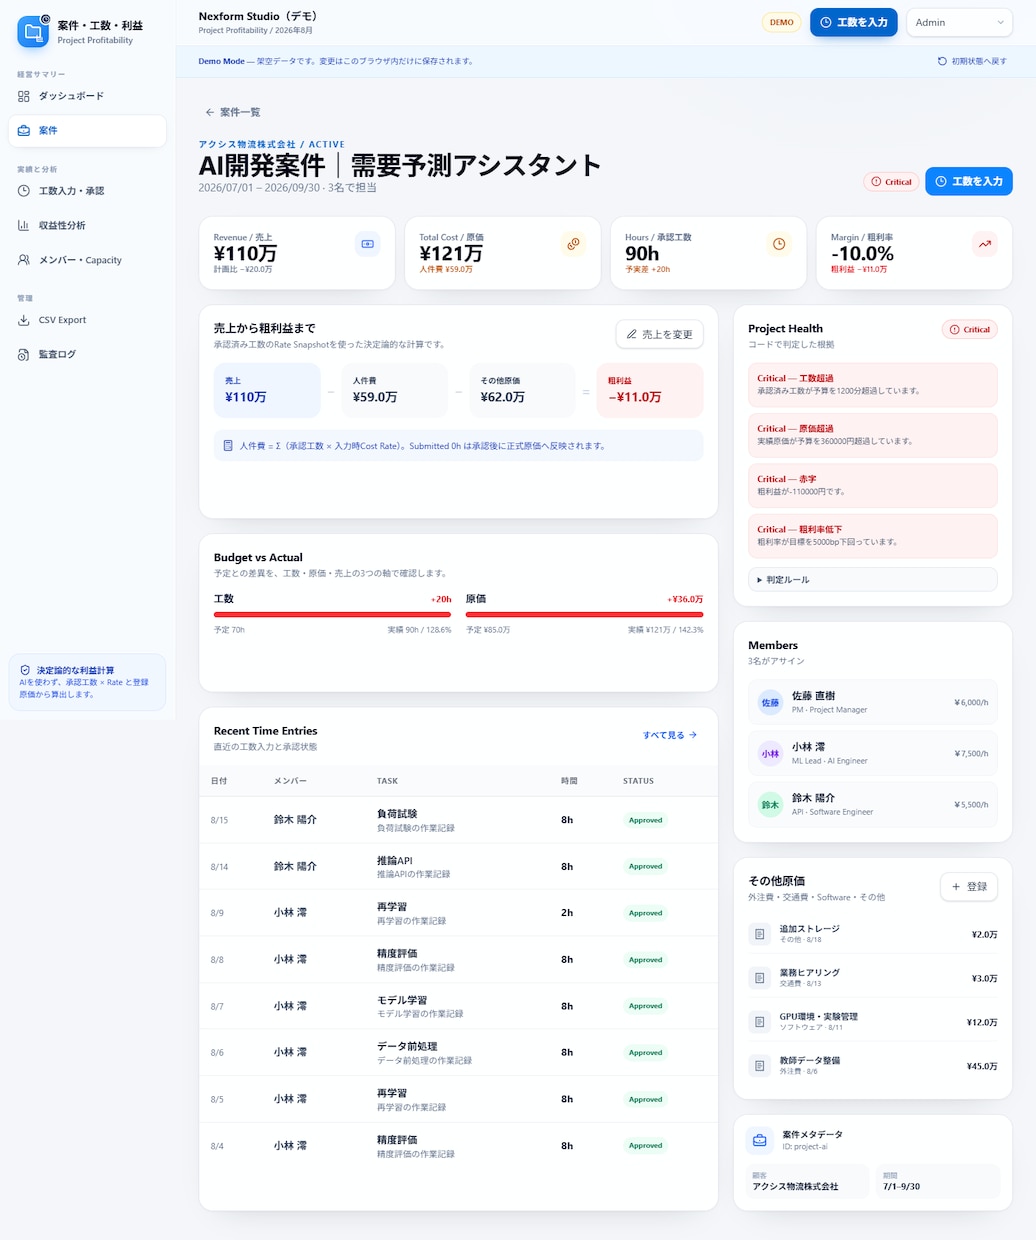
Task: Click the DEMO badge in the header
Action: click(782, 22)
